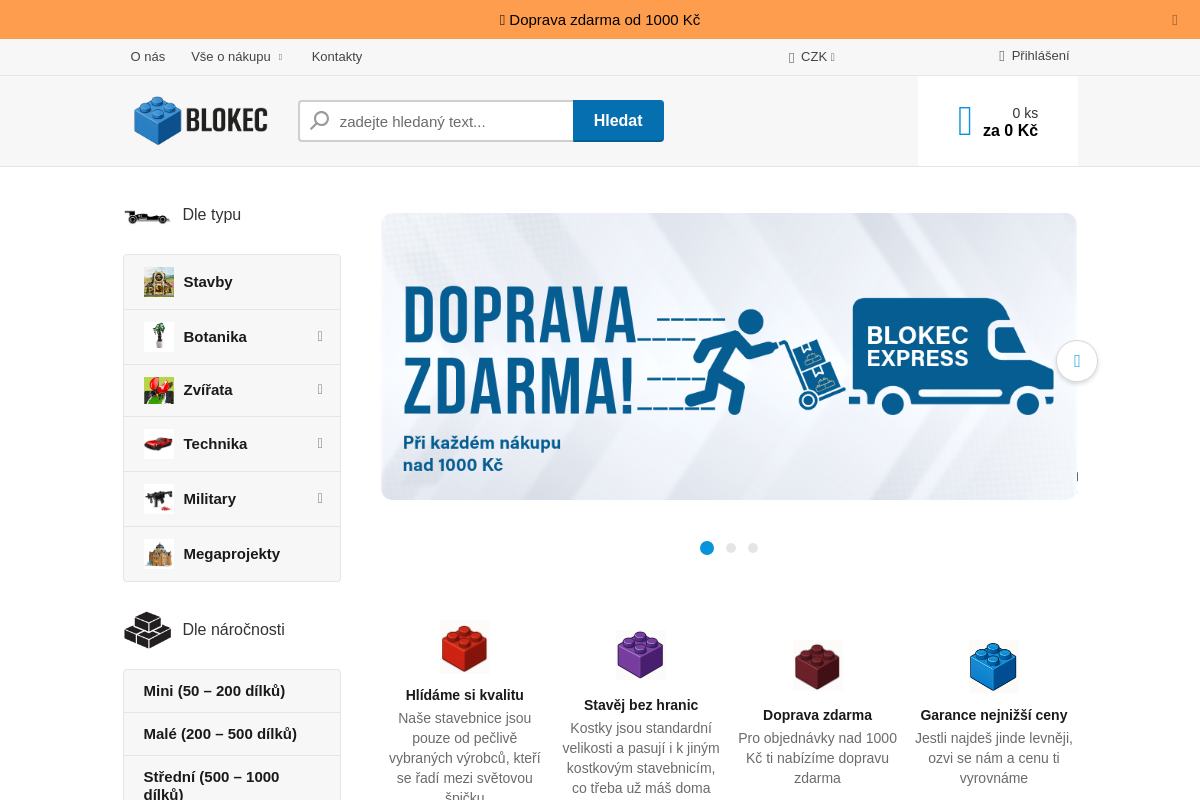1200x800 pixels.
Task: Click the Přihlášení login link
Action: click(x=1040, y=56)
